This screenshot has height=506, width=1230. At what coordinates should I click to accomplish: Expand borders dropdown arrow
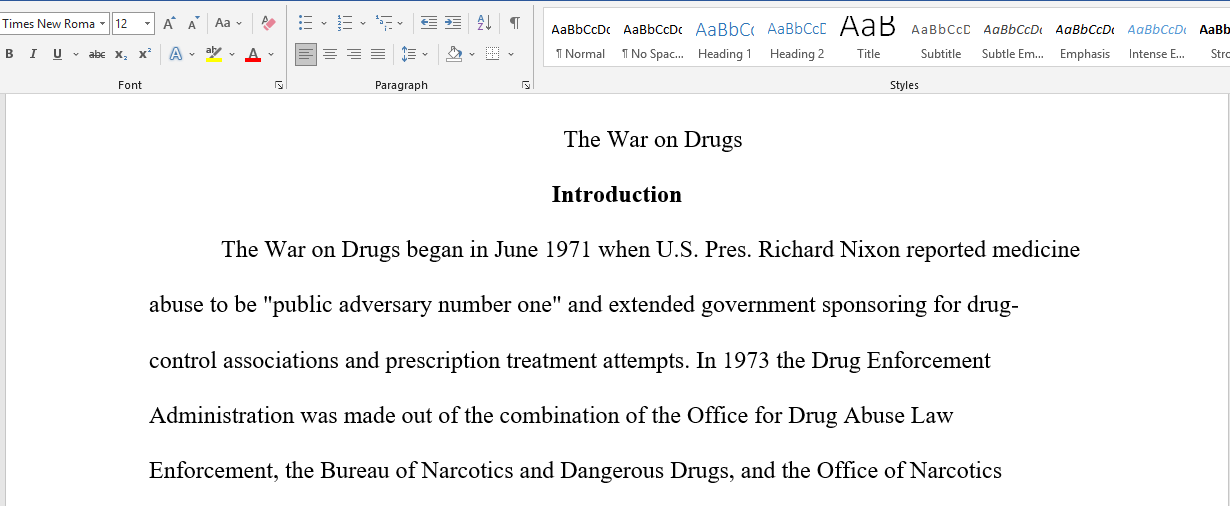coord(510,54)
